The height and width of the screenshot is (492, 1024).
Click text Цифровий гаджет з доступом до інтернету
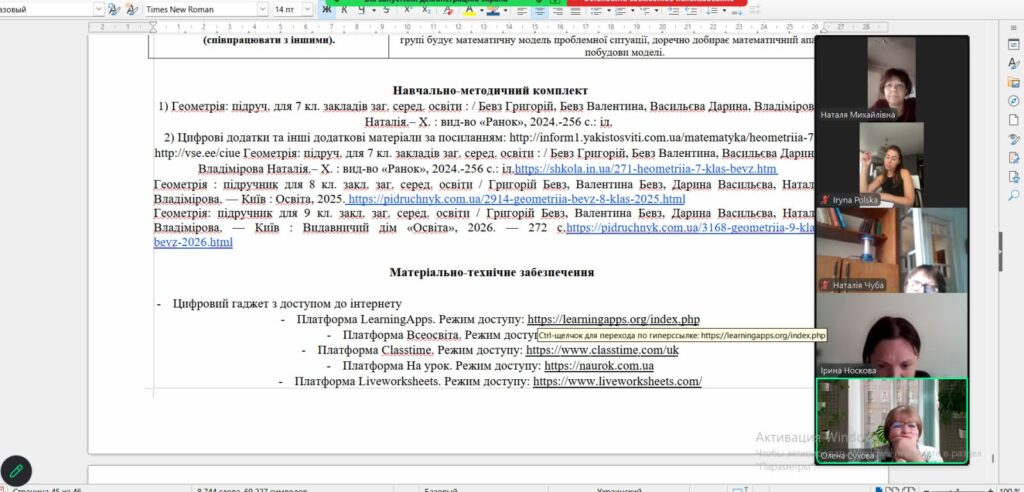287,304
